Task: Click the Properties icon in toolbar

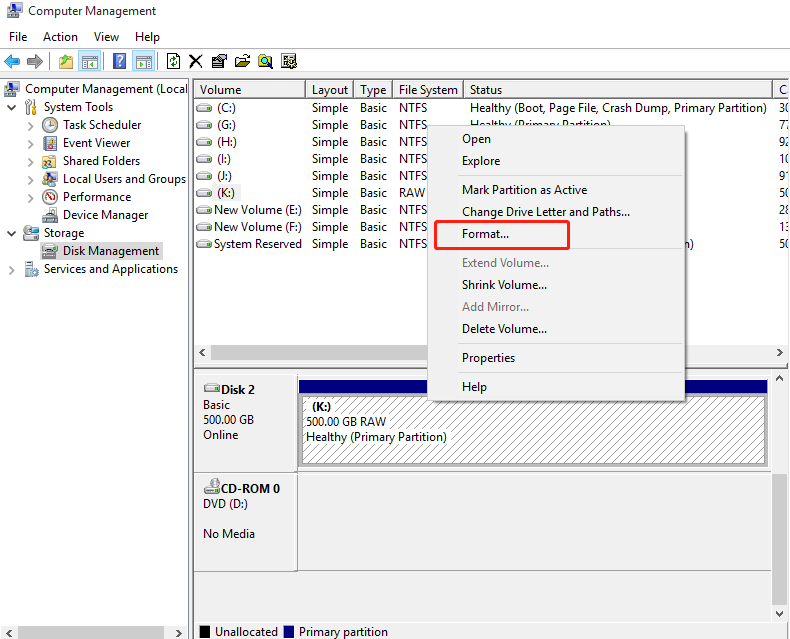Action: [219, 62]
